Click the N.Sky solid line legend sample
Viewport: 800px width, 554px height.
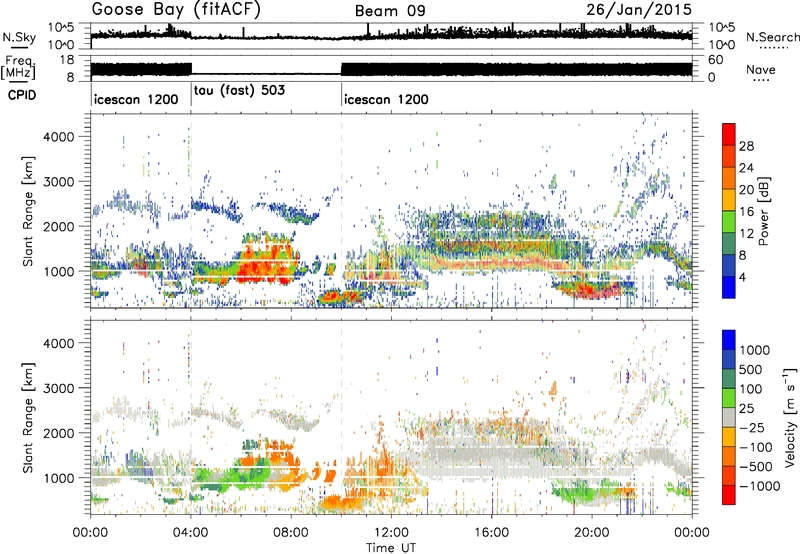click(x=19, y=47)
